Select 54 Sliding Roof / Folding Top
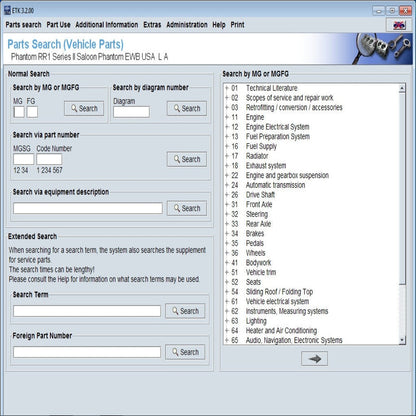Viewport: 416px width, 416px height. point(272,292)
